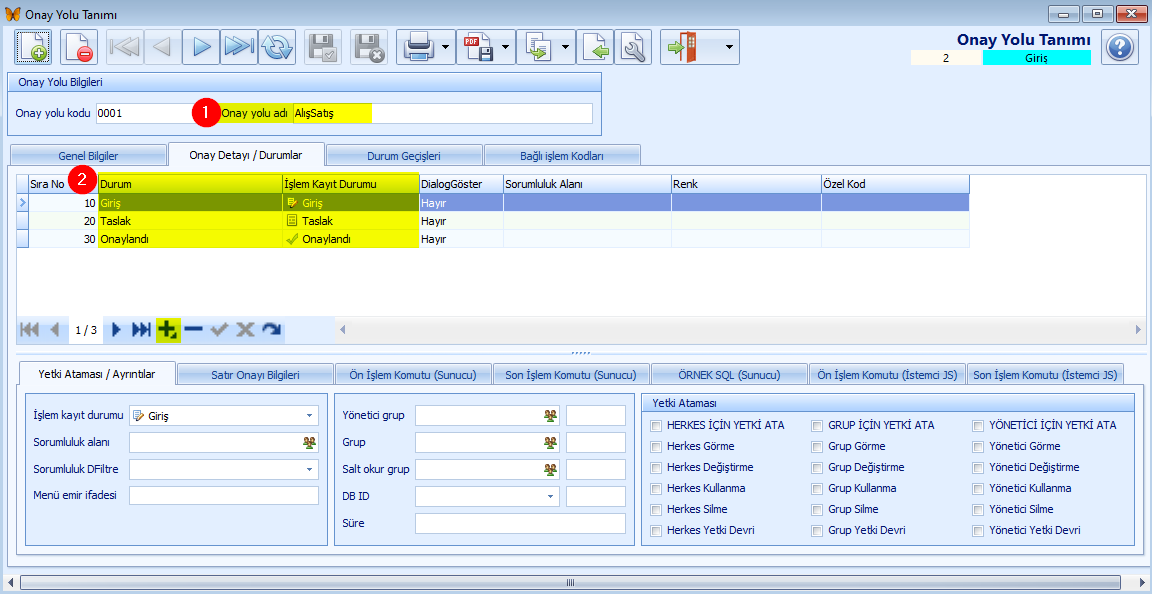Select the Taslak row in grid
This screenshot has height=594, width=1152.
coord(190,221)
